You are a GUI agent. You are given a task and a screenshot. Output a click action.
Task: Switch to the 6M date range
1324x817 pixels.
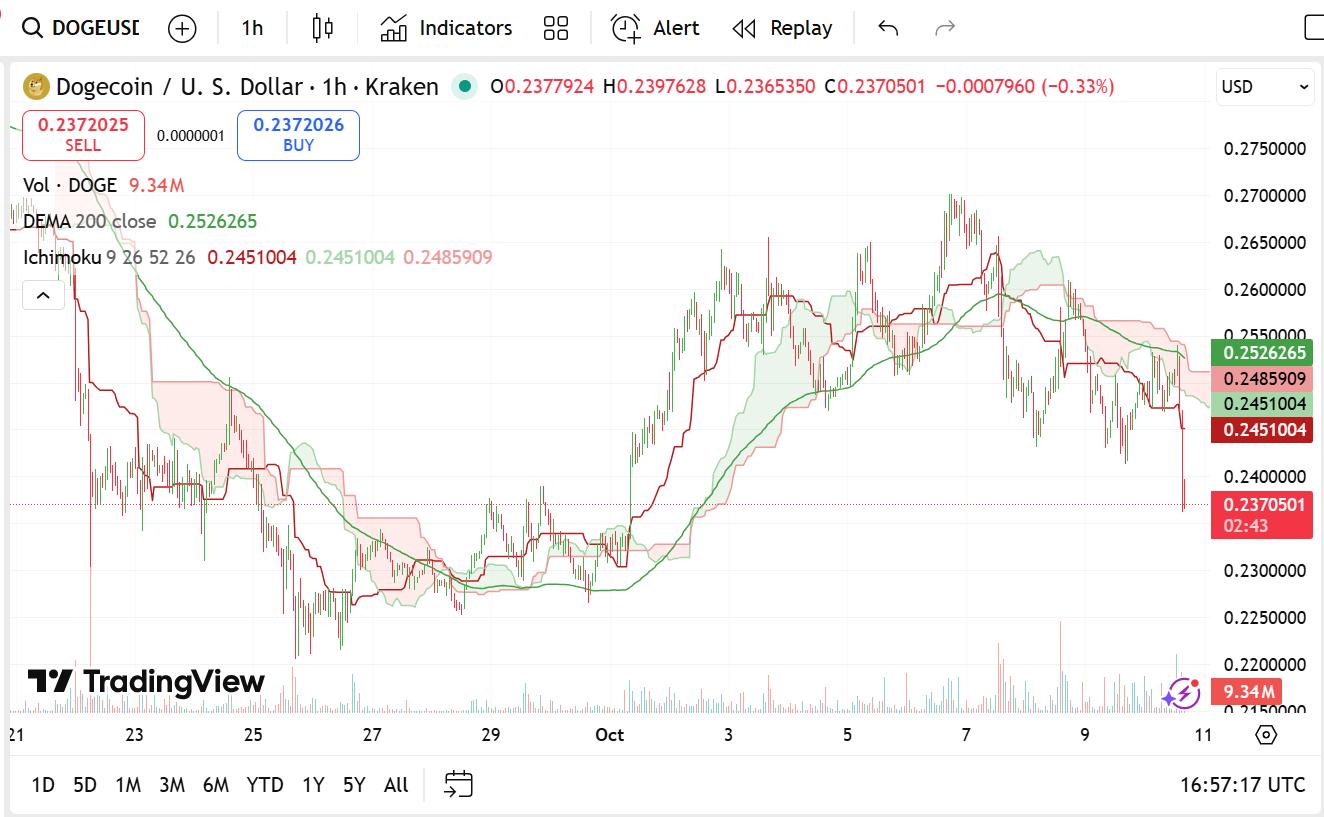point(216,785)
